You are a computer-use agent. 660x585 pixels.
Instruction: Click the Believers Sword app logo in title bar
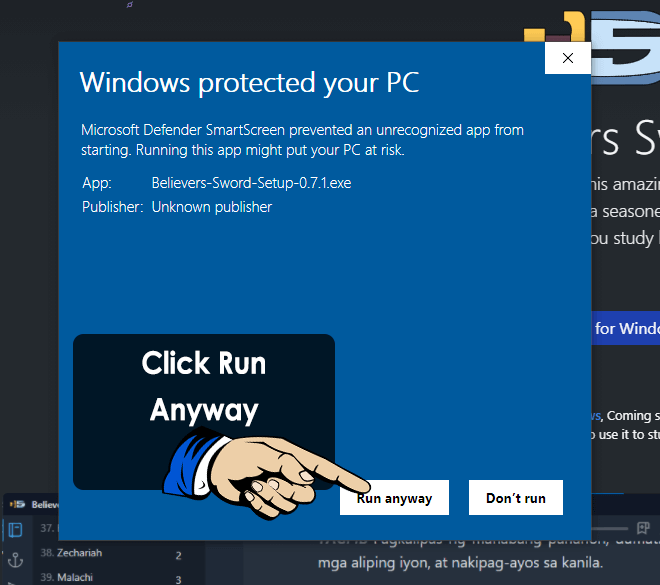[17, 504]
